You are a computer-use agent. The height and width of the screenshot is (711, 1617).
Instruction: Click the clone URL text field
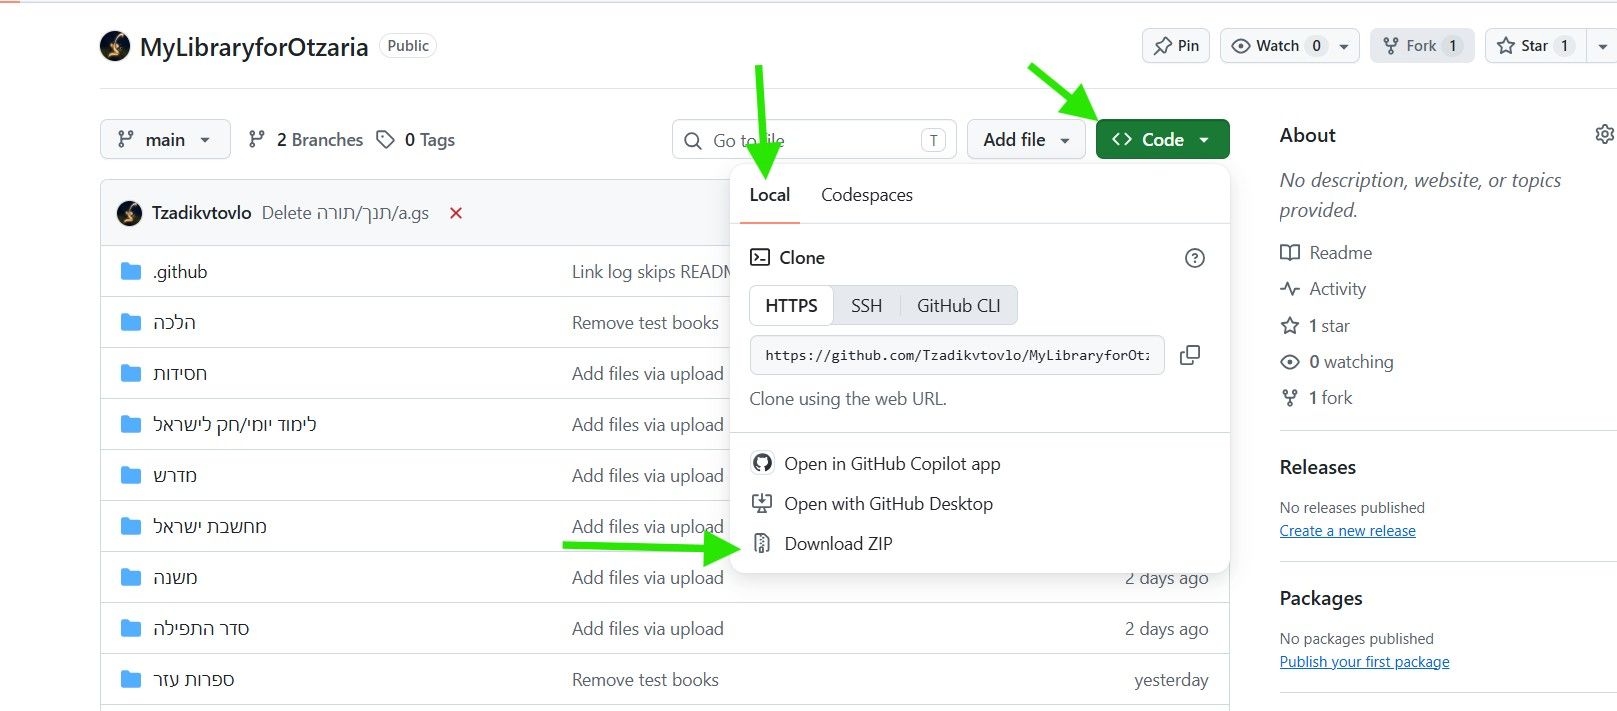pyautogui.click(x=957, y=355)
